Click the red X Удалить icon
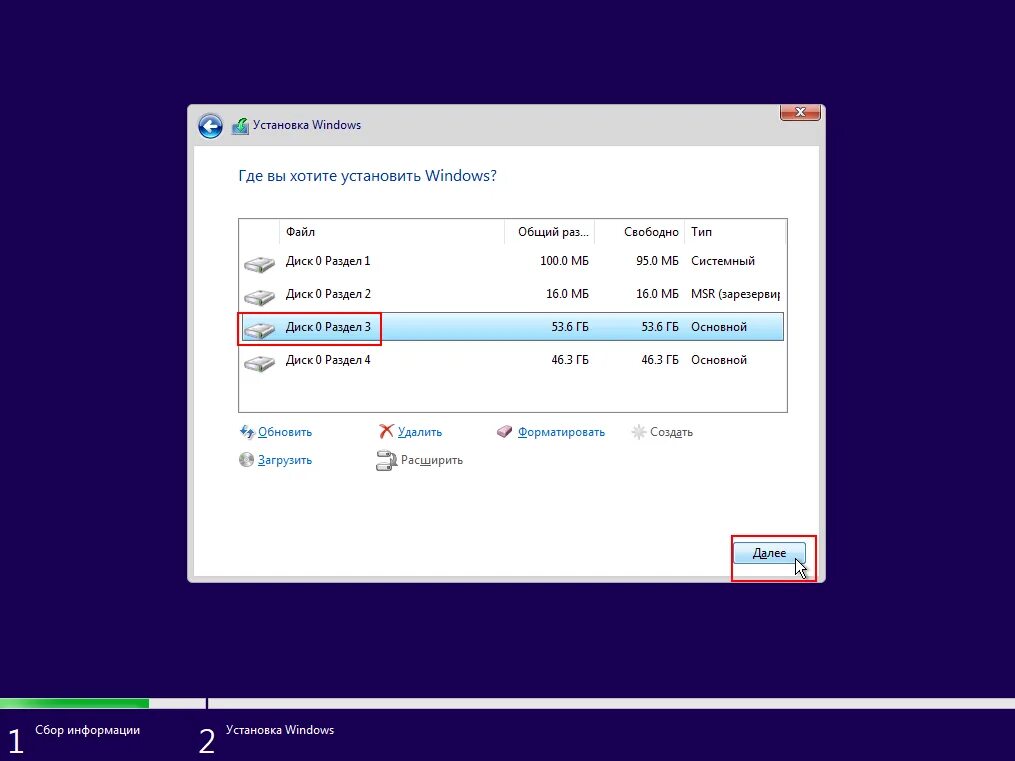This screenshot has height=761, width=1015. click(x=386, y=432)
